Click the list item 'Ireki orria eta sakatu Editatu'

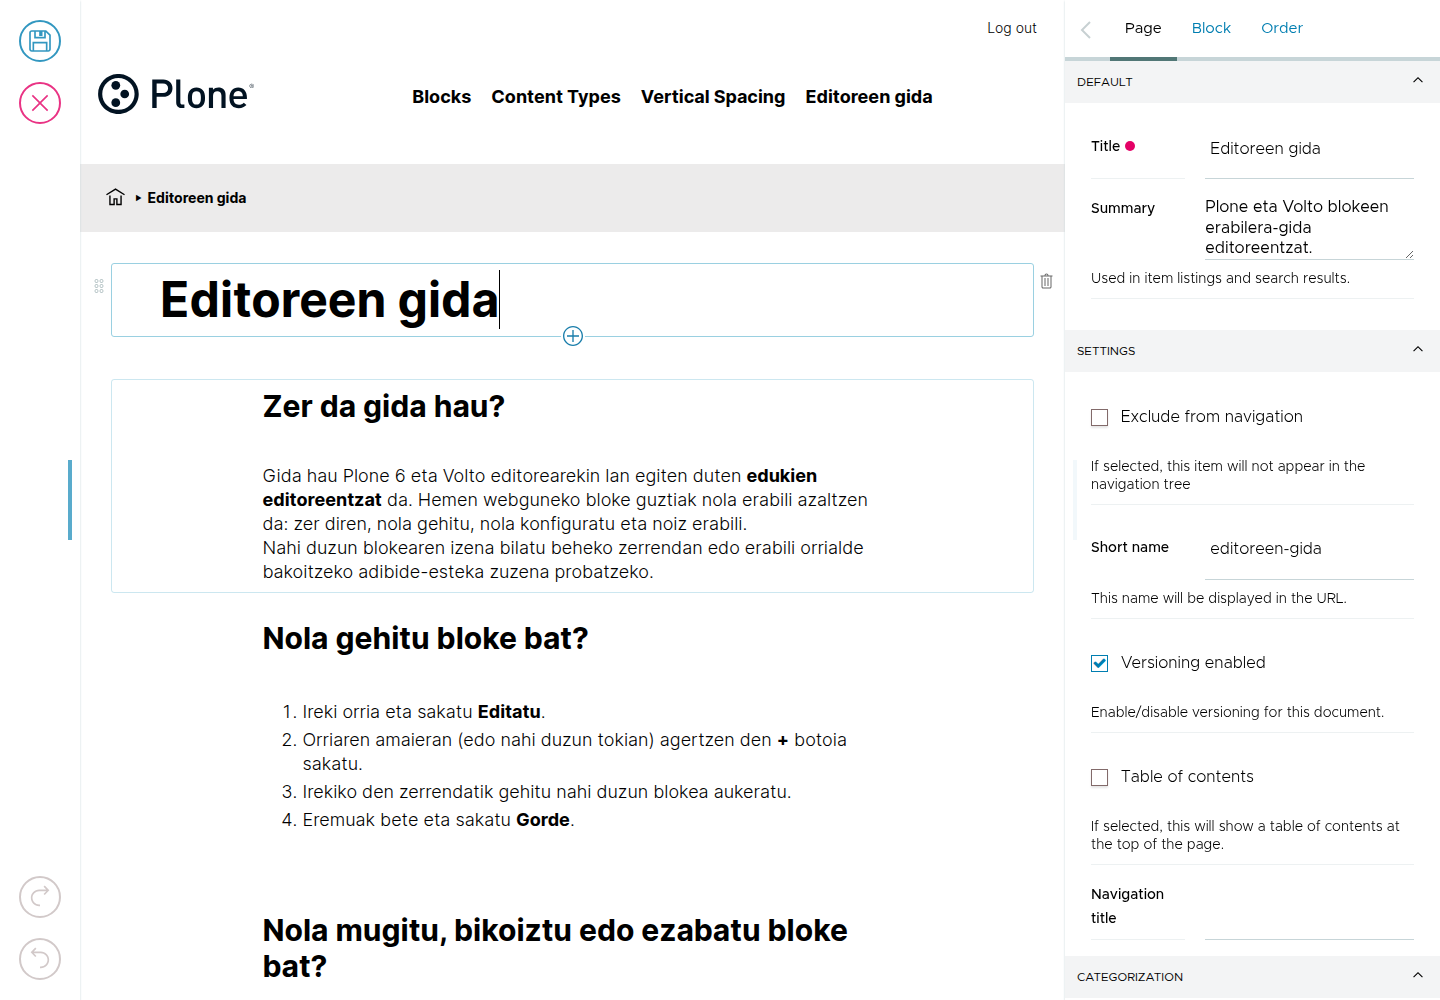tap(423, 712)
